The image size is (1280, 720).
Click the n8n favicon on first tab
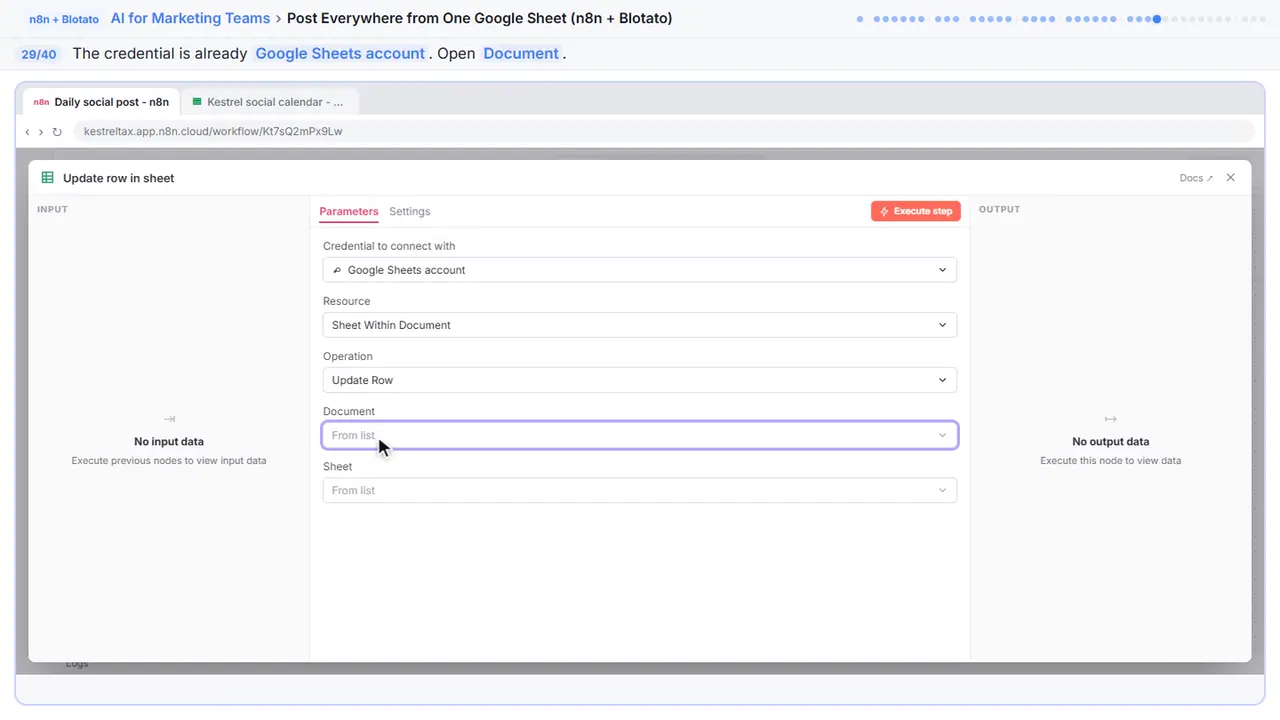click(x=41, y=102)
